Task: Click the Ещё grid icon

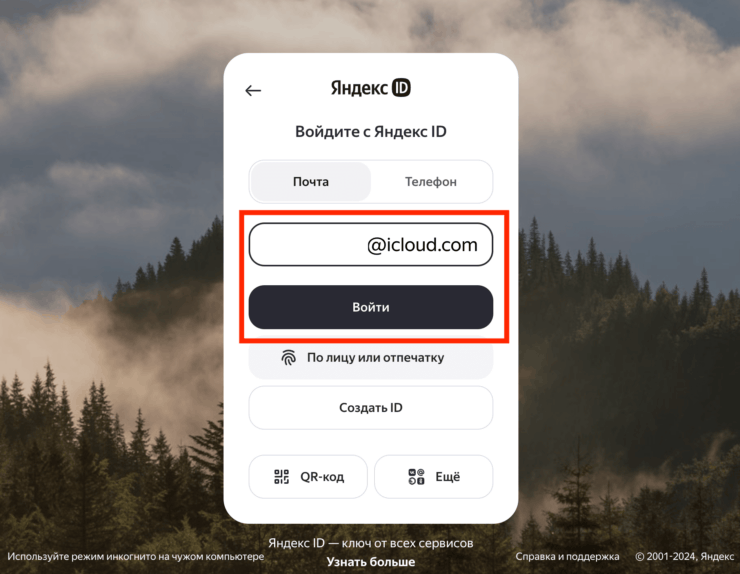Action: (416, 477)
